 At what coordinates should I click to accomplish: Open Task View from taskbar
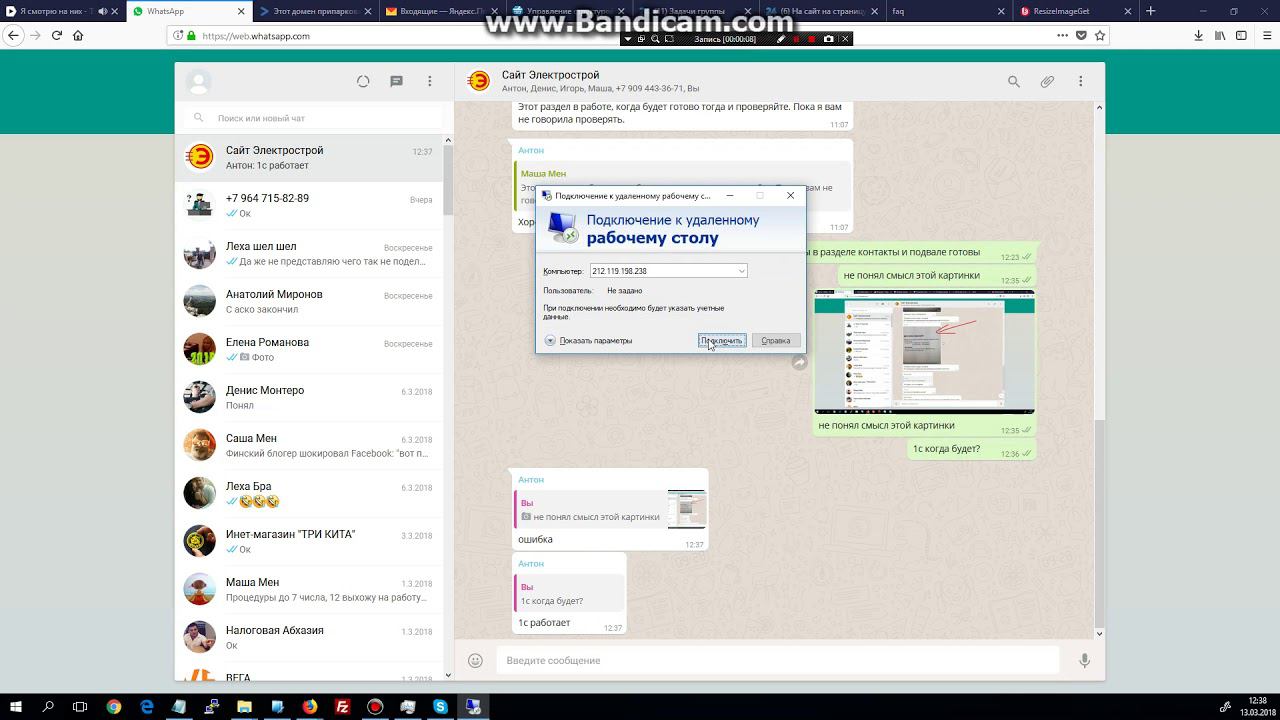pyautogui.click(x=81, y=707)
